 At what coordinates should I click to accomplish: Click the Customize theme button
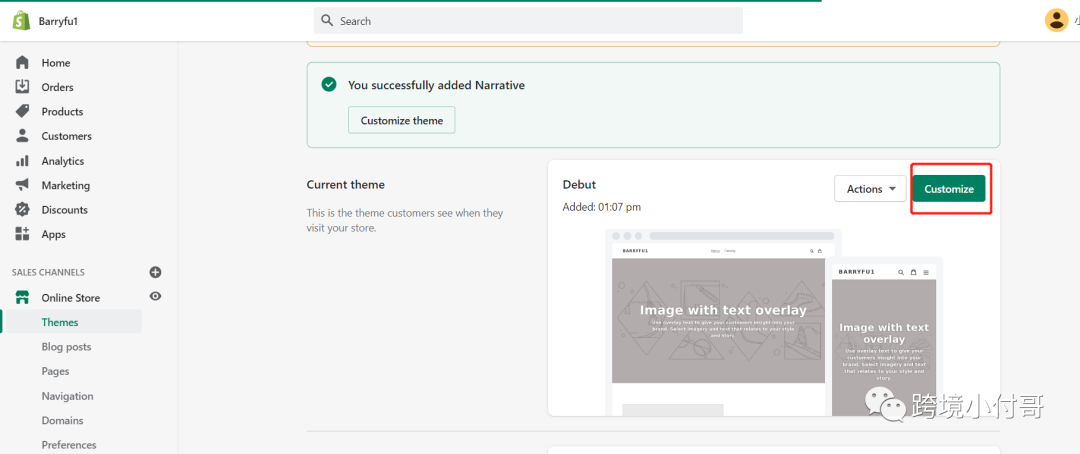[x=402, y=120]
